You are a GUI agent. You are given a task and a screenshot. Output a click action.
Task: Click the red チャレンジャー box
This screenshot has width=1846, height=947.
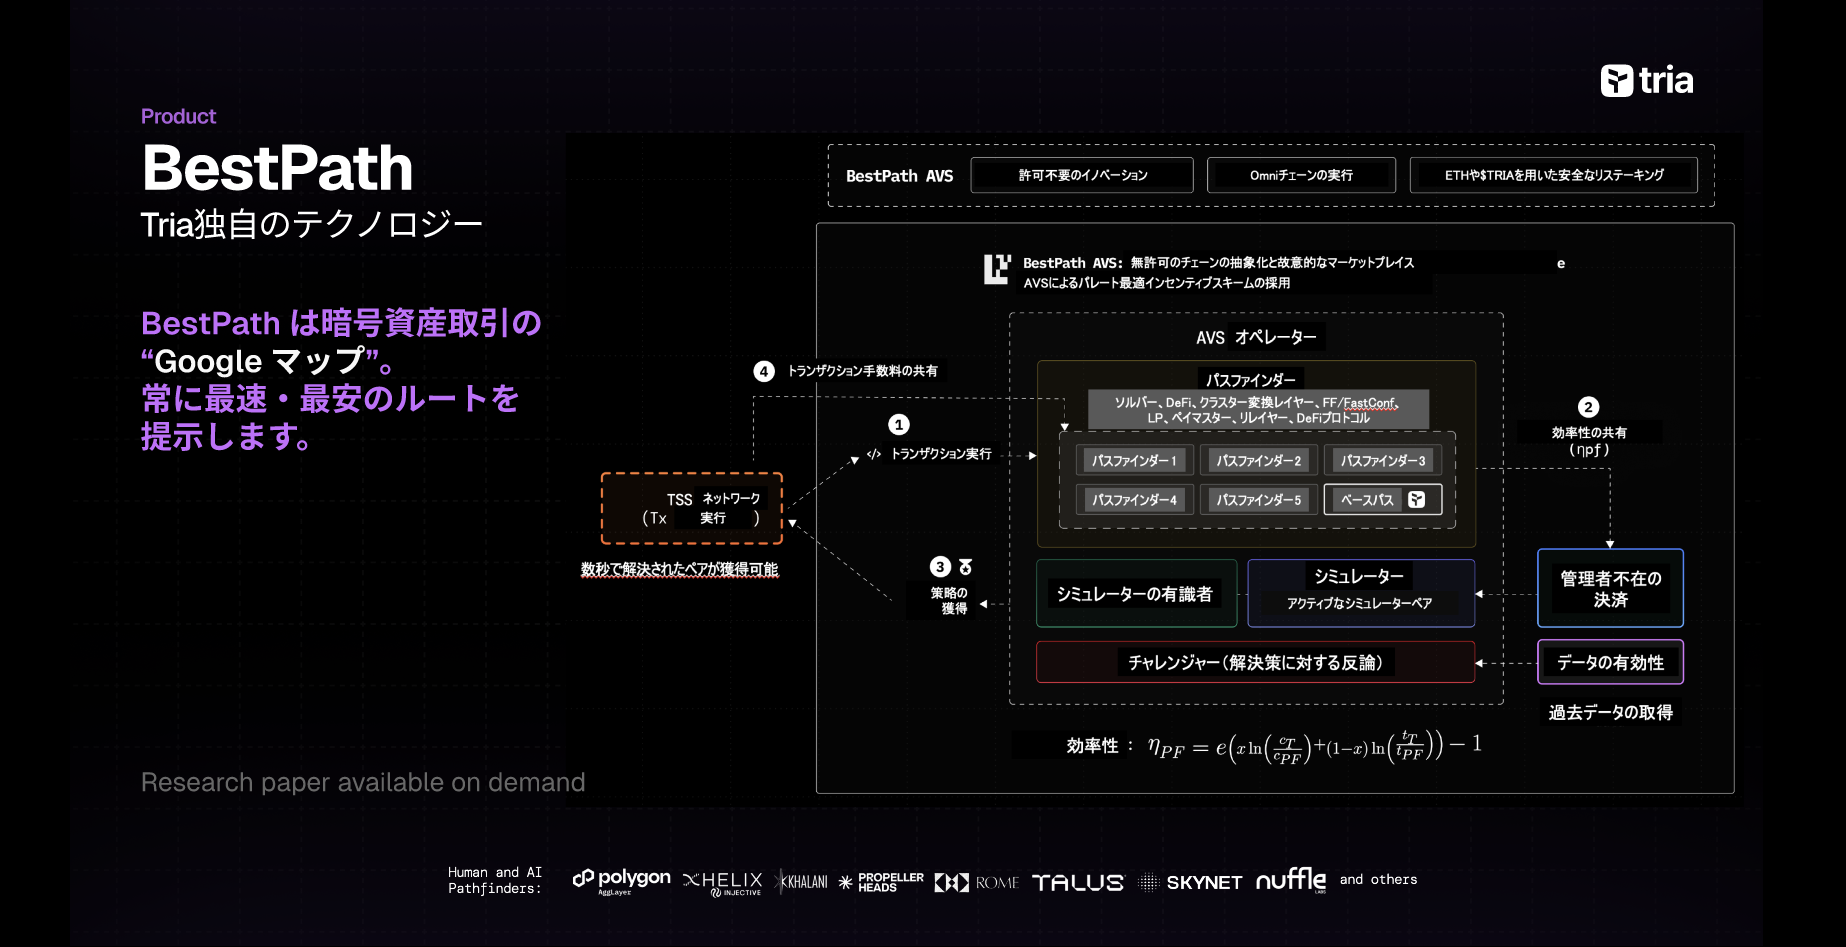tap(1255, 662)
